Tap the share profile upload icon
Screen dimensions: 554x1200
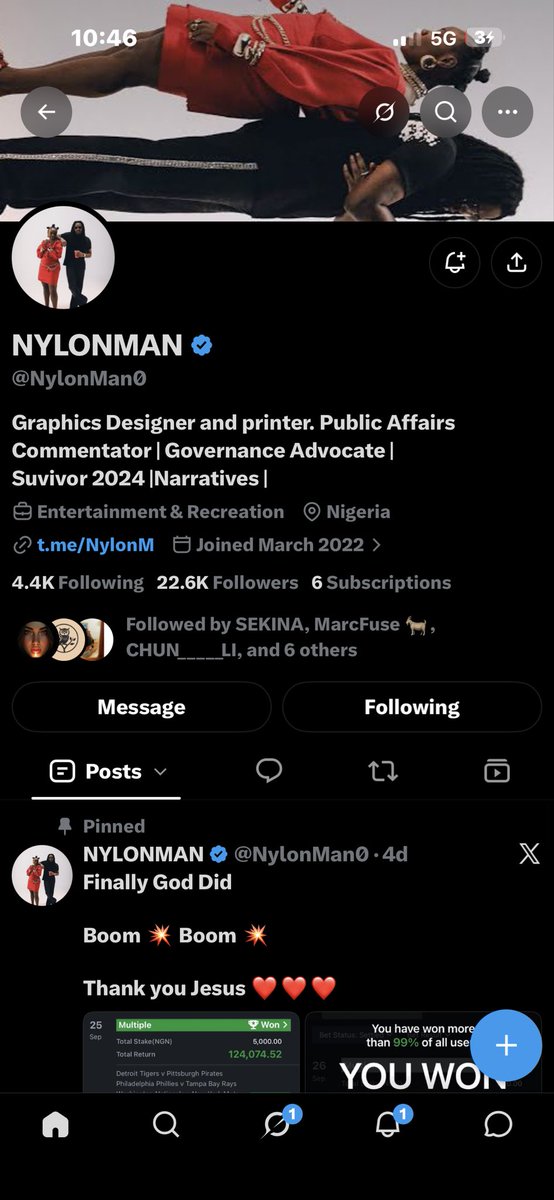tap(516, 262)
